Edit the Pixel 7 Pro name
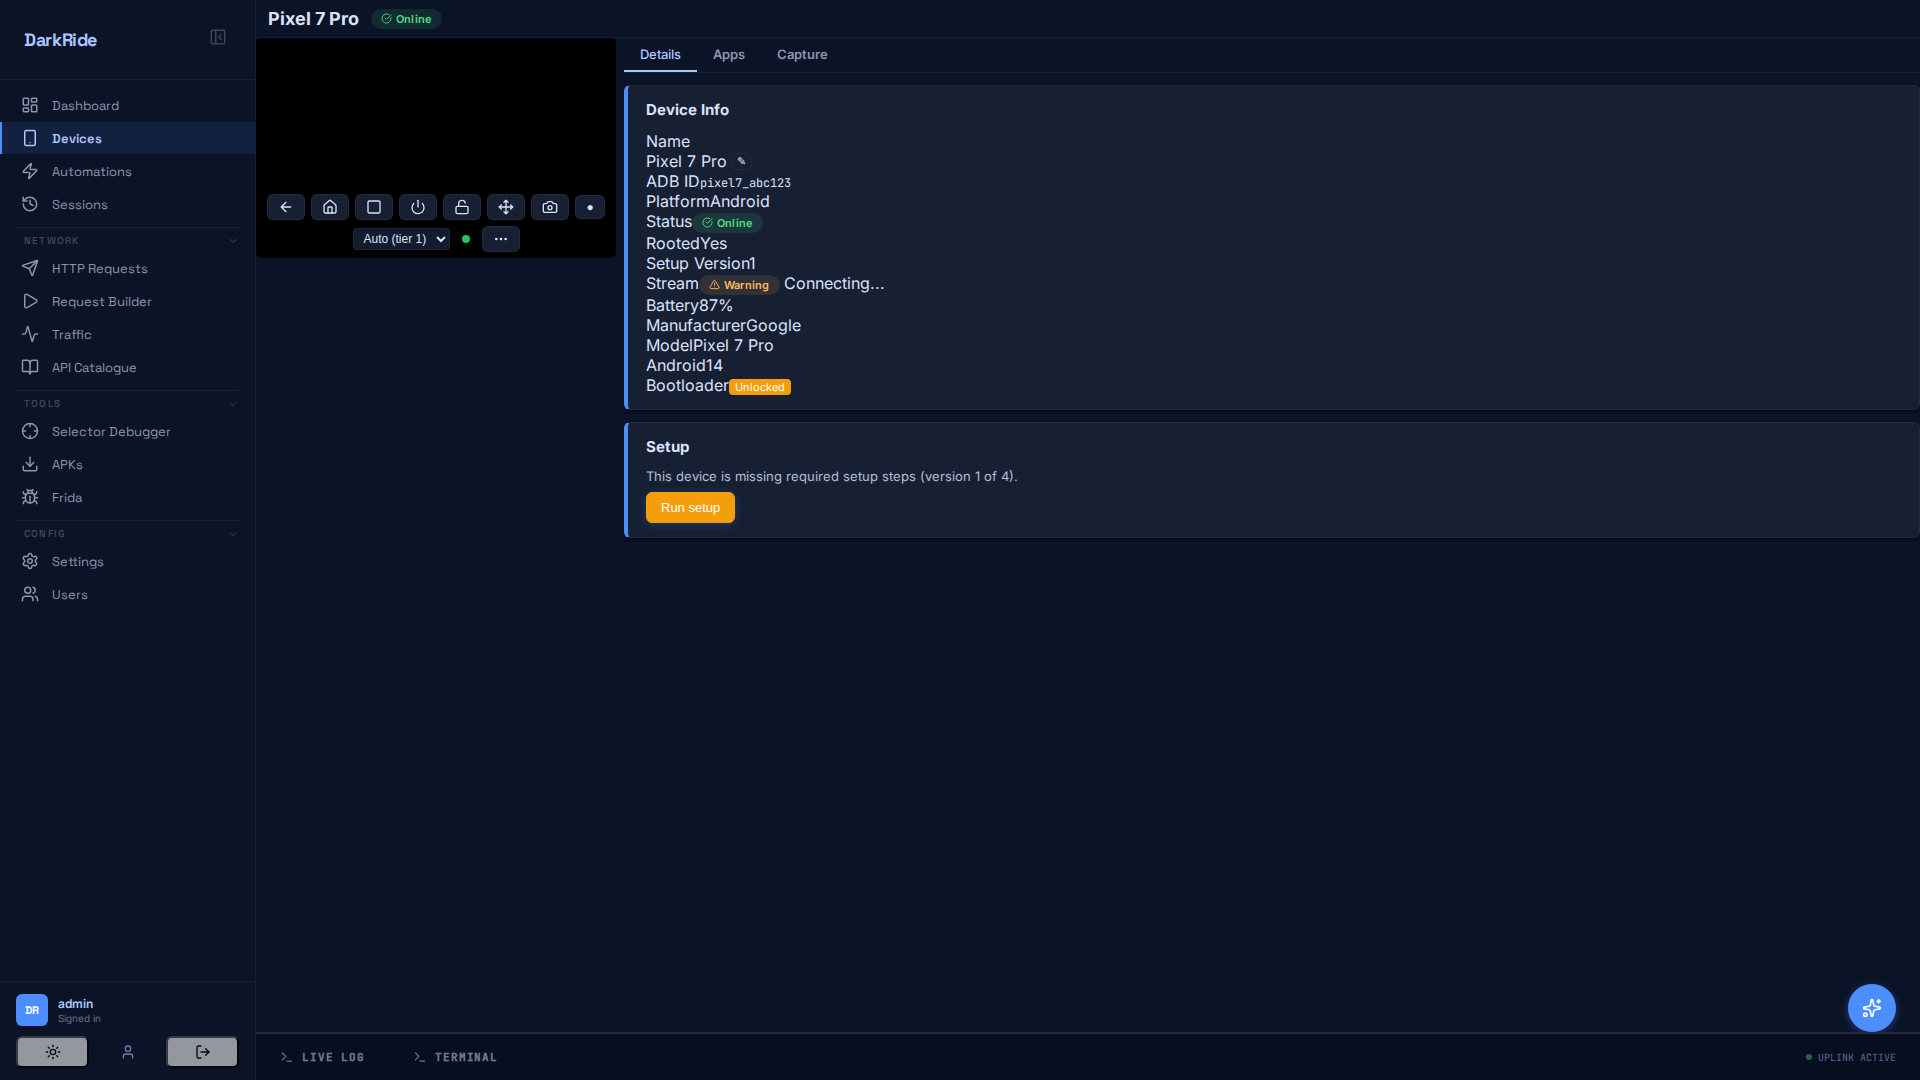Screen dimensions: 1920x1080 point(741,161)
